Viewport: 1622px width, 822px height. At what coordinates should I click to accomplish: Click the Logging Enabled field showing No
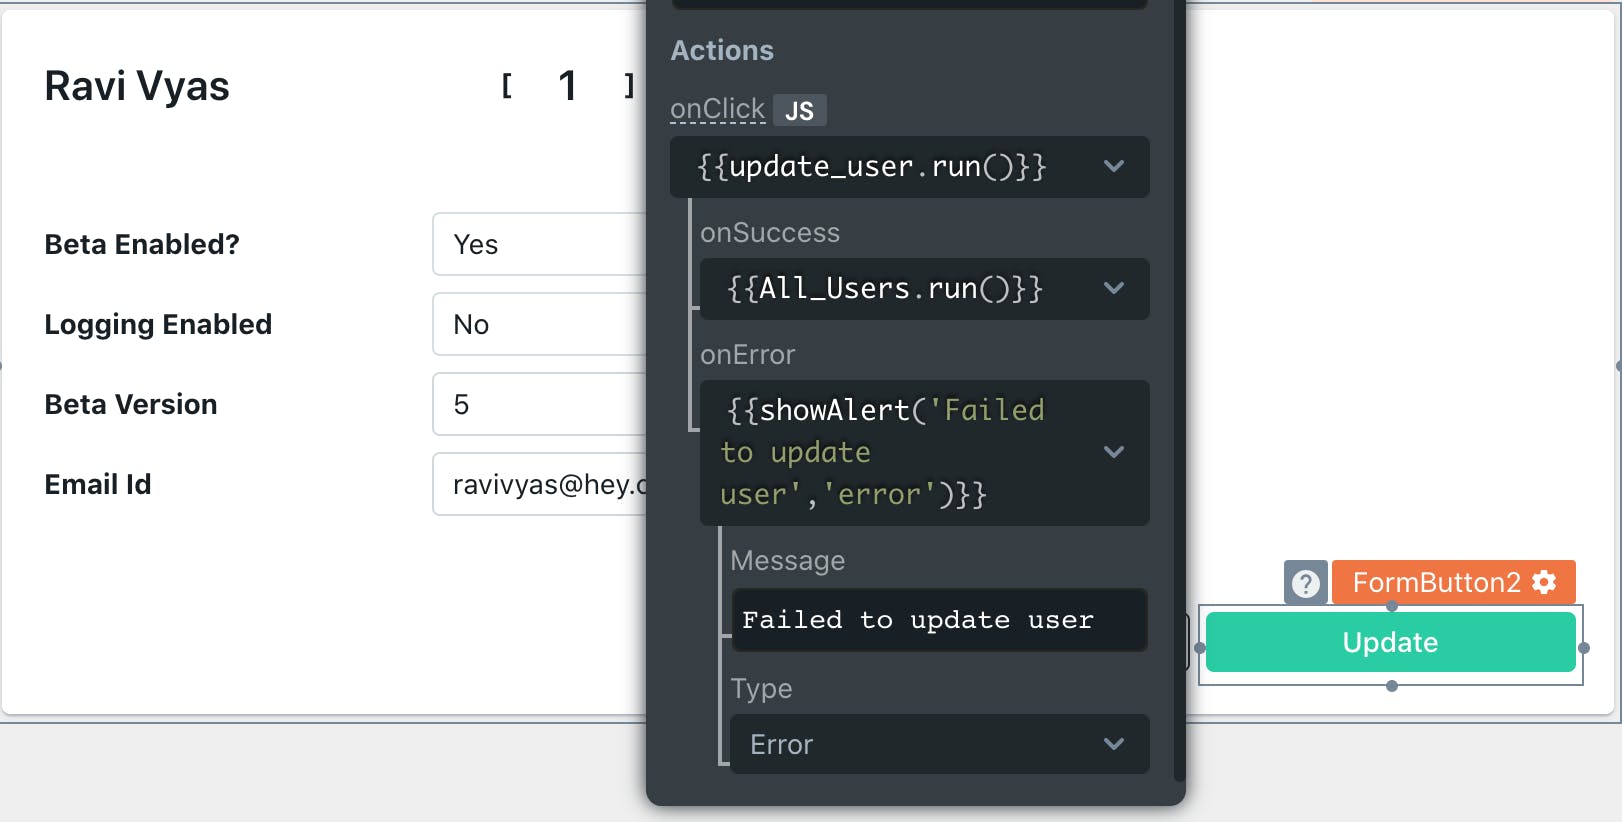540,324
